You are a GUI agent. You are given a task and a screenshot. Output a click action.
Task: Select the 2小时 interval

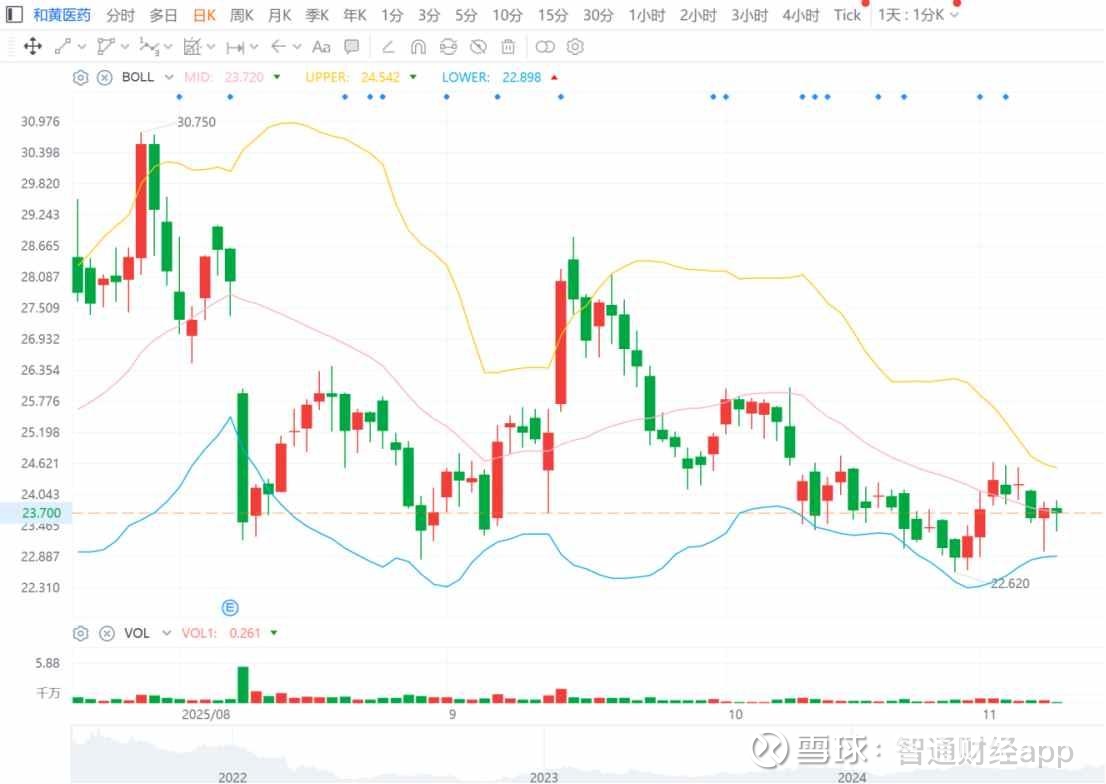coord(698,15)
